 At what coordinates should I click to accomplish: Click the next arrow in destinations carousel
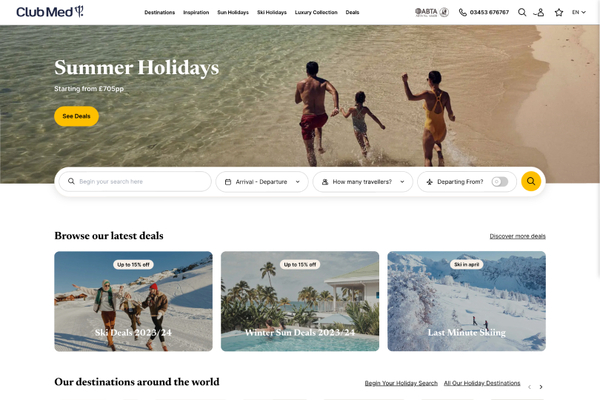[541, 387]
